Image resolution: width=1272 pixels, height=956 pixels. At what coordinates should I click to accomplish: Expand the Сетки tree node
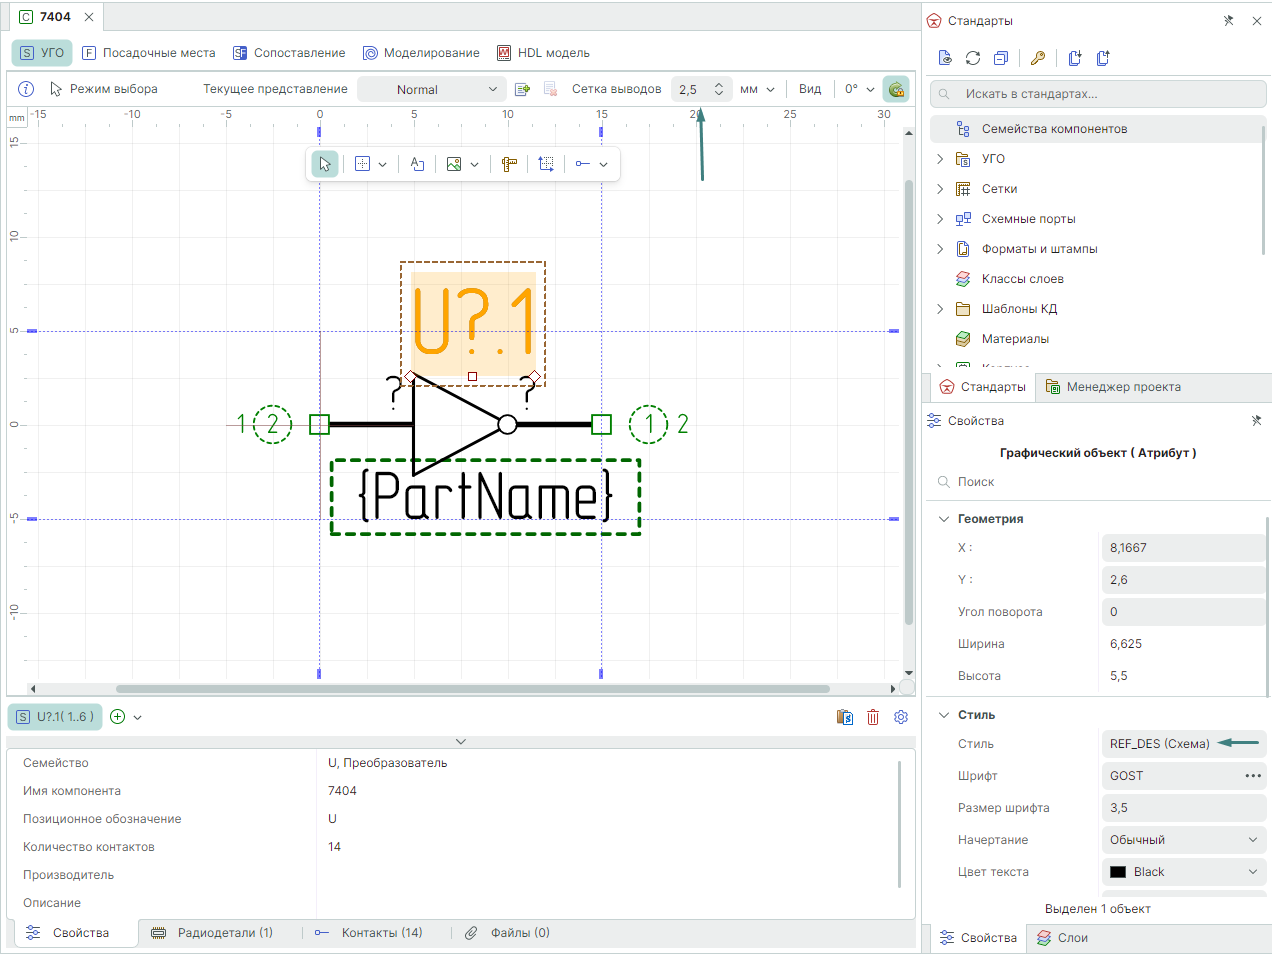coord(940,189)
